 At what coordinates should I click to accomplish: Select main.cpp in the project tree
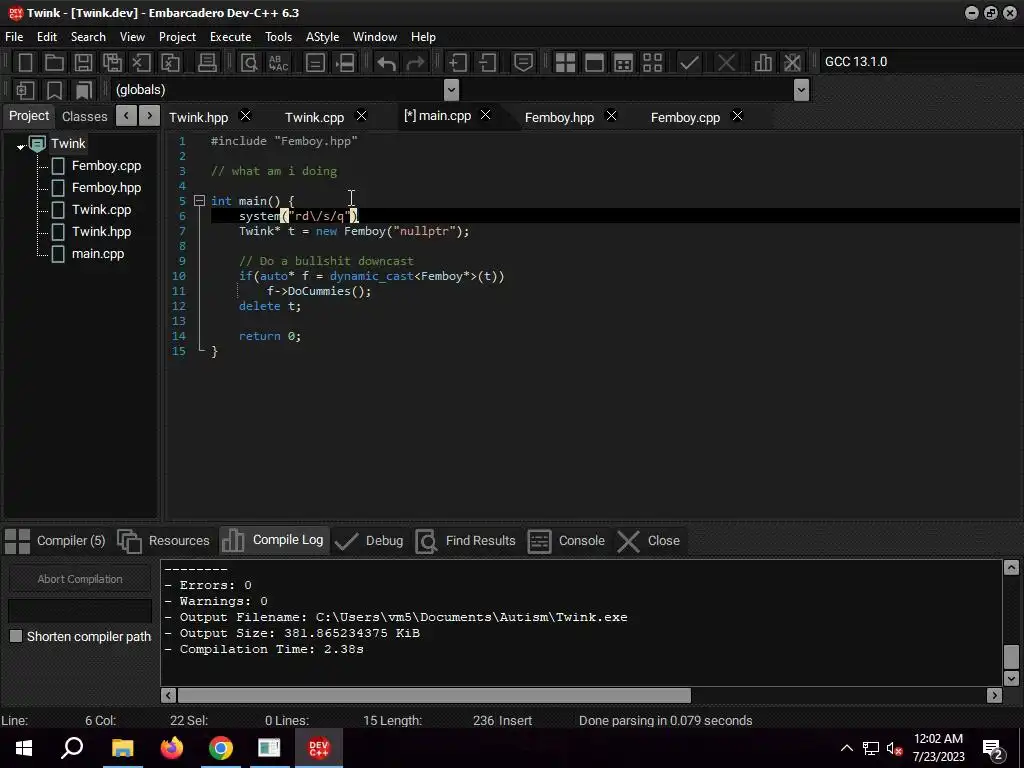pyautogui.click(x=98, y=254)
